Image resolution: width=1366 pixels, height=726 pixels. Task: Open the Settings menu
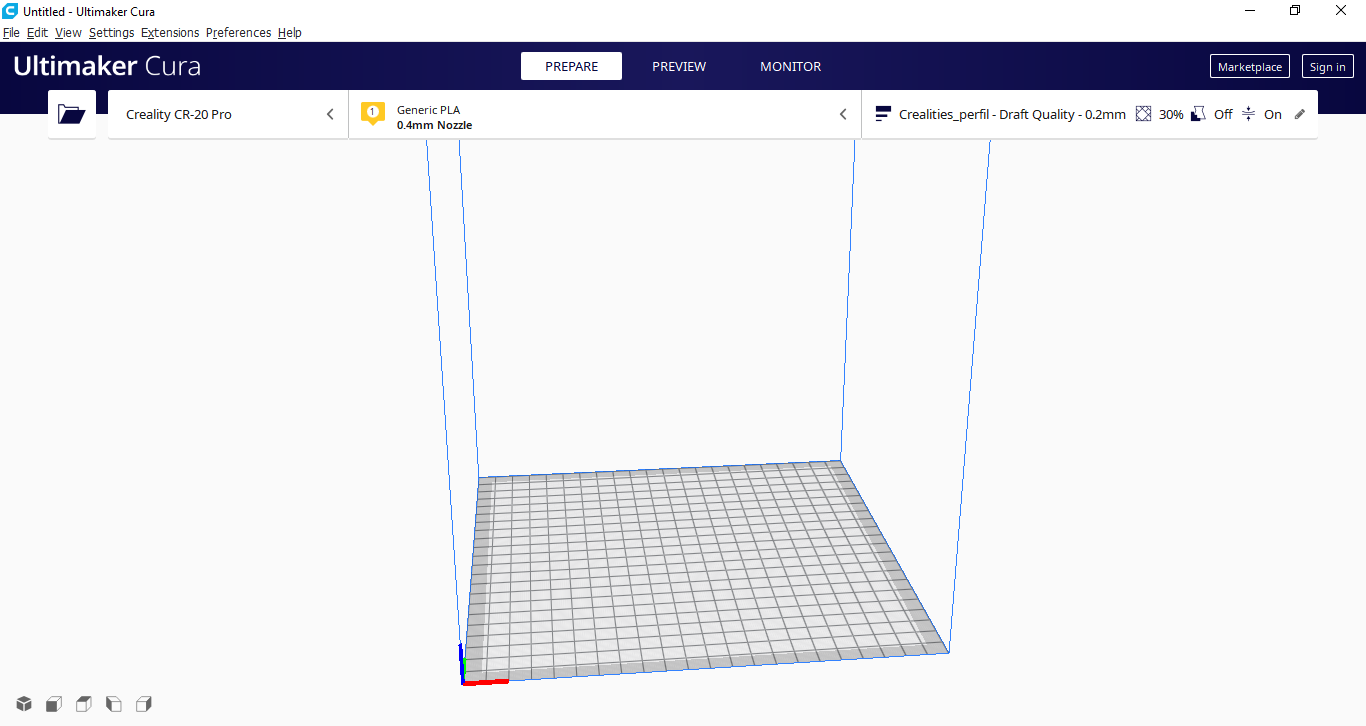tap(111, 33)
